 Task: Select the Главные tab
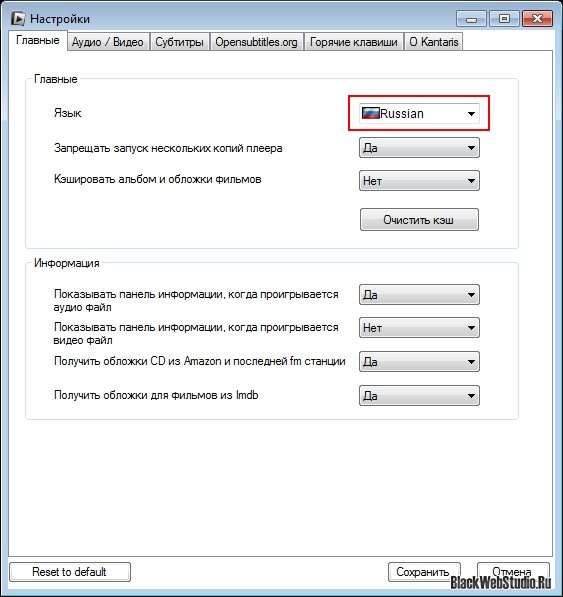pyautogui.click(x=38, y=40)
